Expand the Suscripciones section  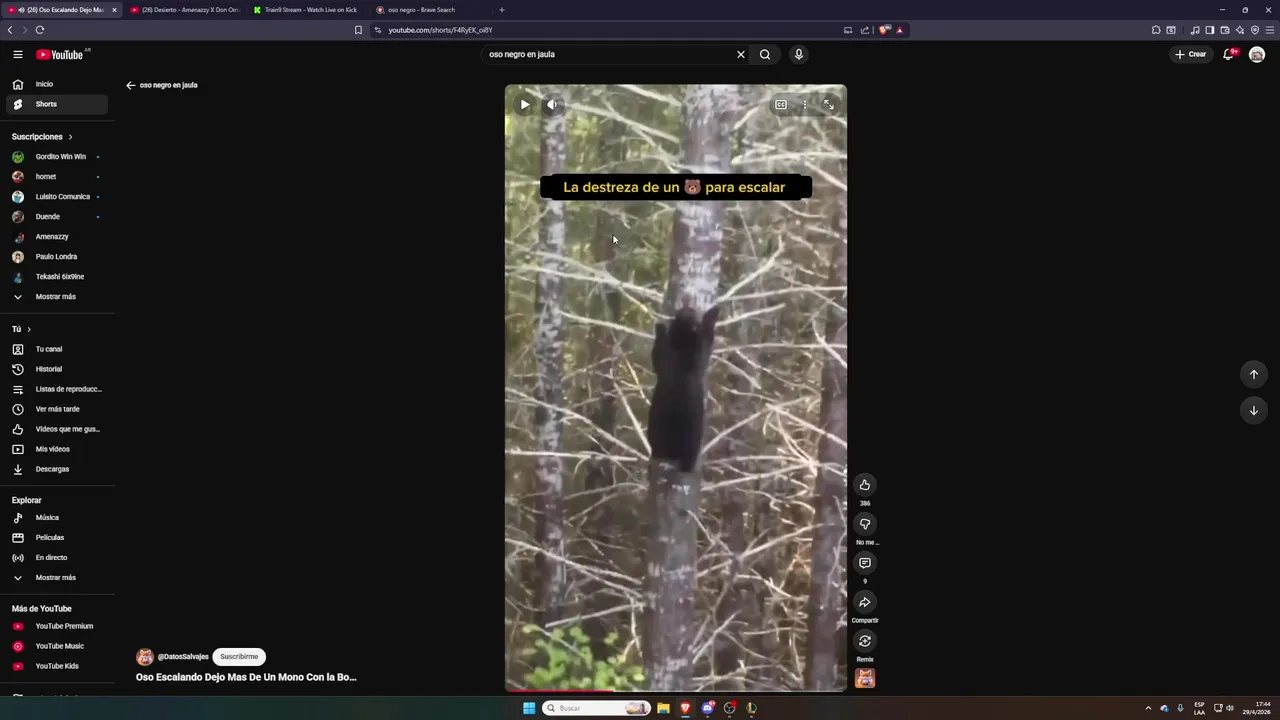(42, 136)
